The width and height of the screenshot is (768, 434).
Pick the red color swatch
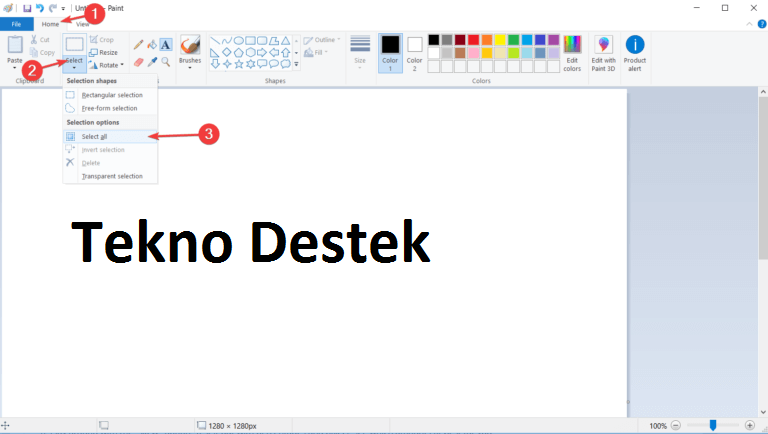coord(473,40)
